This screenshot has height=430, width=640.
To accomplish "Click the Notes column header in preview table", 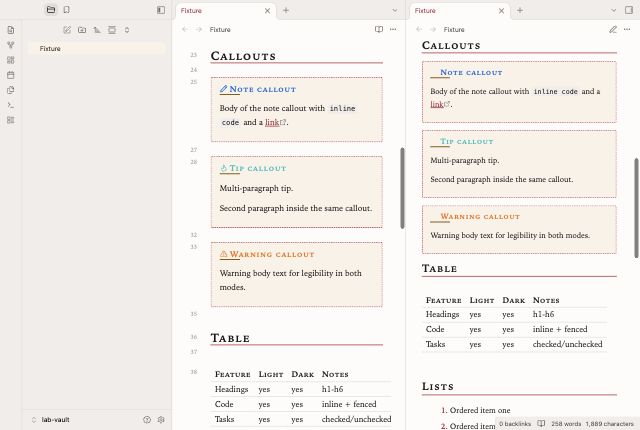I will tap(546, 300).
